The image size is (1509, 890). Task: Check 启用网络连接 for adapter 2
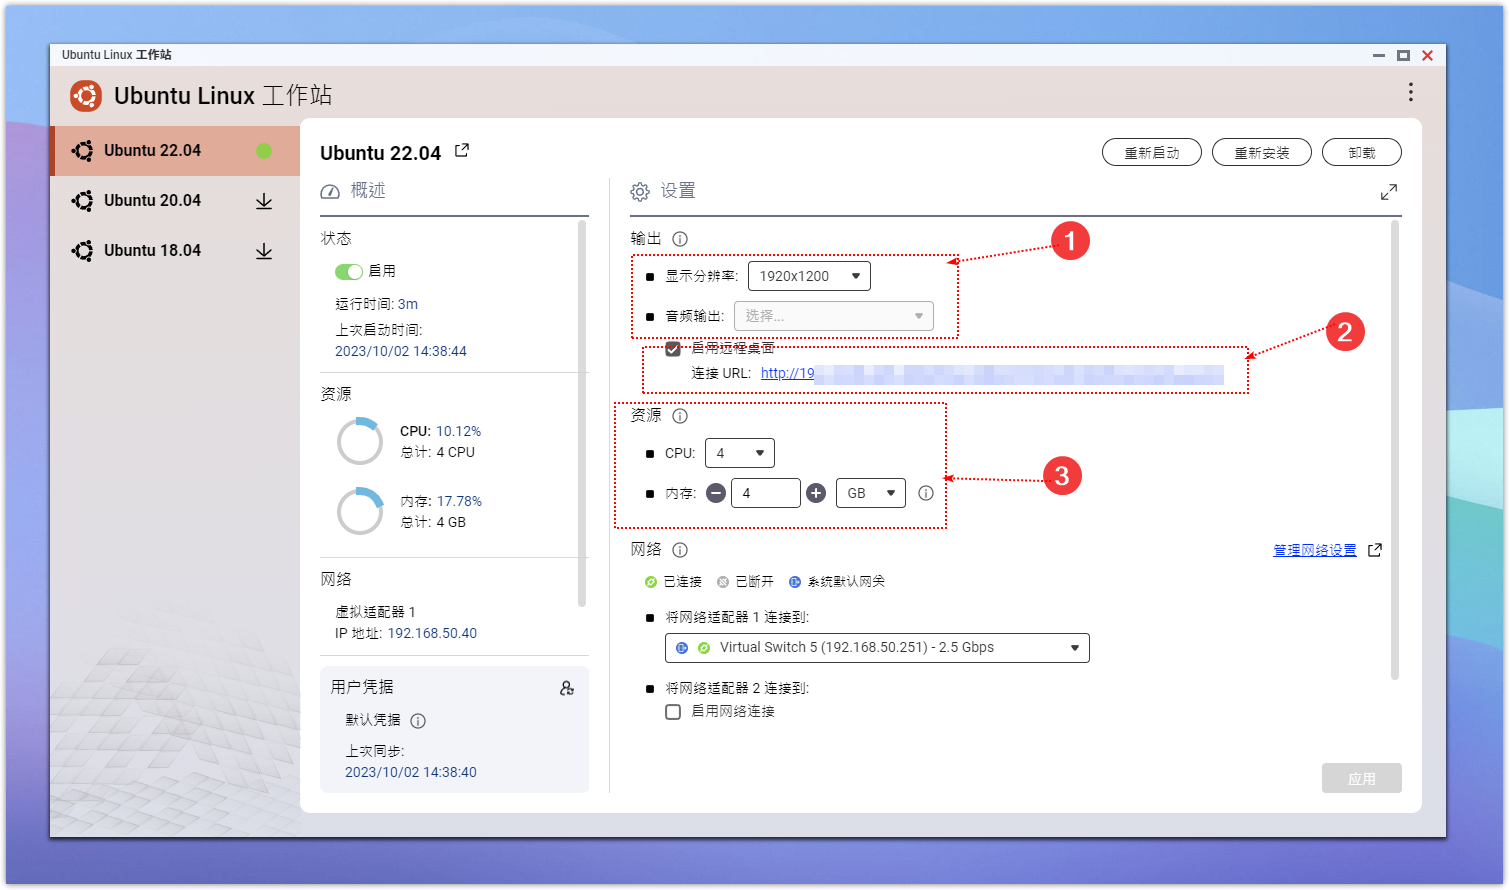pos(673,712)
